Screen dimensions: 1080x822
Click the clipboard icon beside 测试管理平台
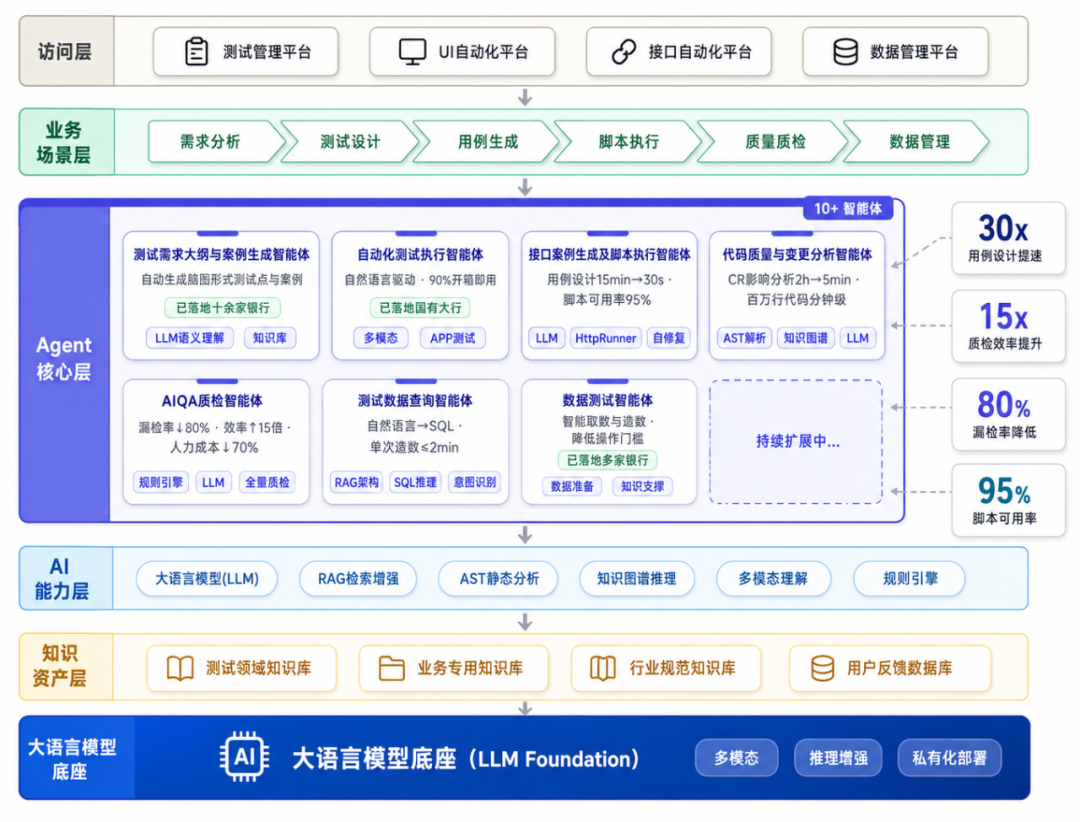point(196,52)
